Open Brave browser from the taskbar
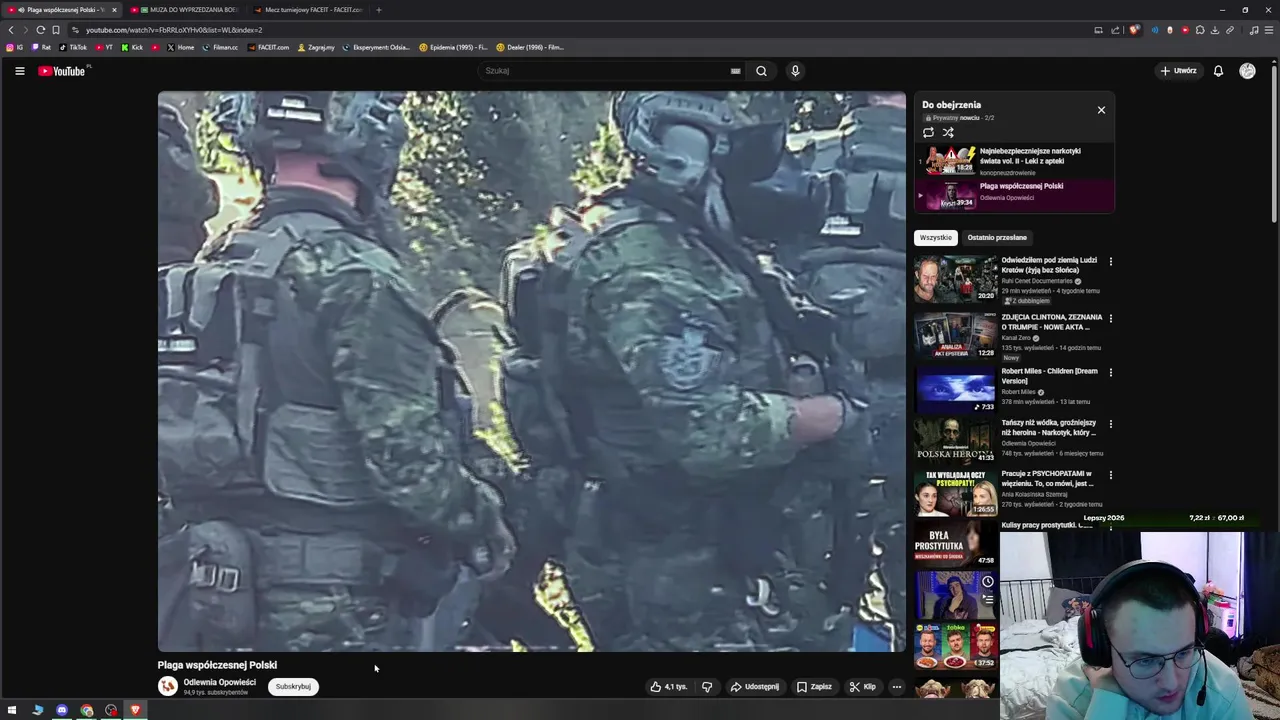This screenshot has width=1280, height=720. tap(135, 710)
